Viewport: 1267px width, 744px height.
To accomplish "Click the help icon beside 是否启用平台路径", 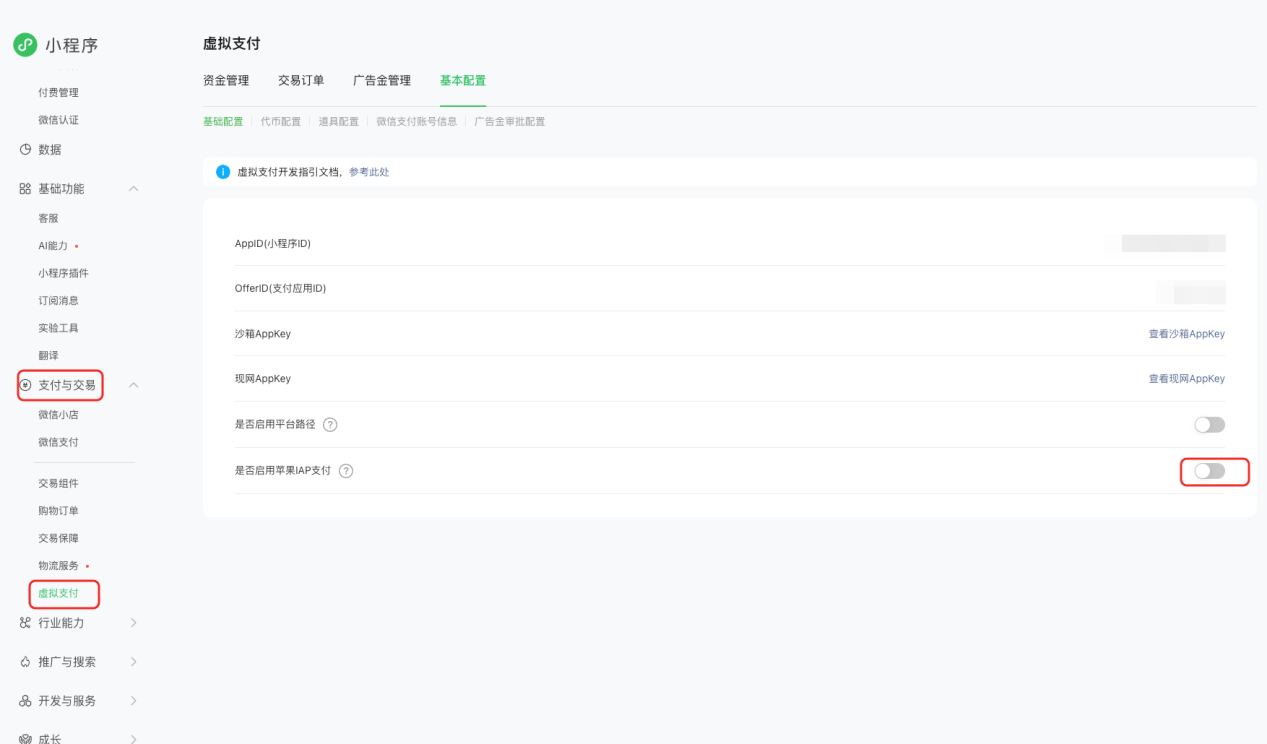I will pyautogui.click(x=330, y=425).
